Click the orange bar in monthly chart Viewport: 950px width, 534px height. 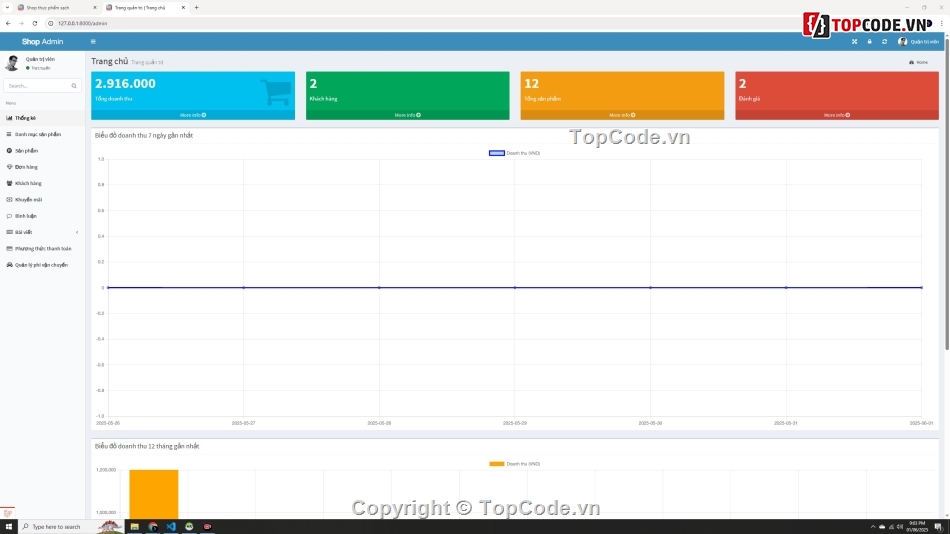pos(154,494)
